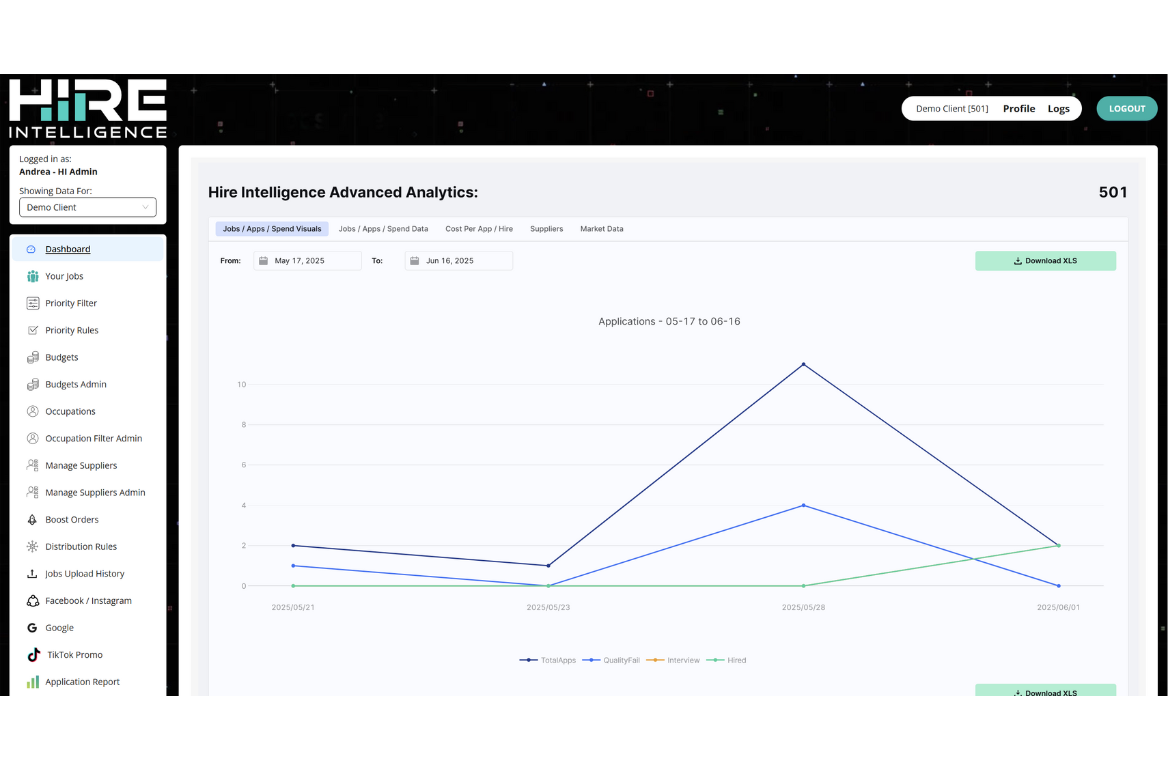The height and width of the screenshot is (770, 1168).
Task: Click the Google icon in sidebar
Action: 32,628
